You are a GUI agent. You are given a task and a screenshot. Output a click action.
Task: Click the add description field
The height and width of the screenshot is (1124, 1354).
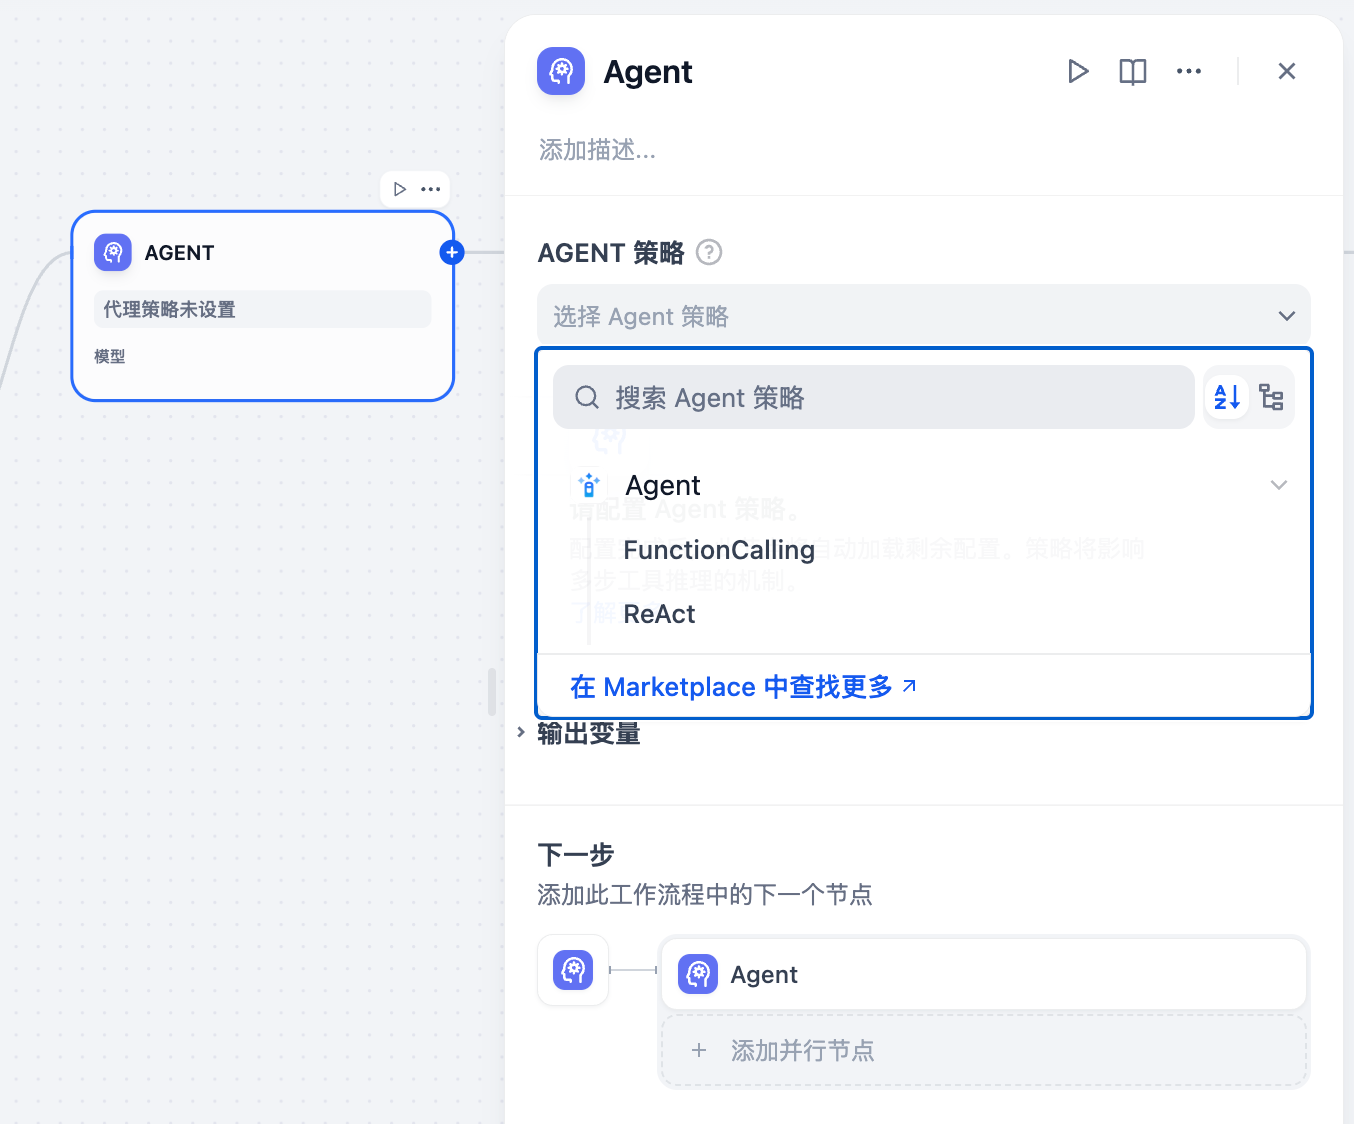tap(597, 150)
